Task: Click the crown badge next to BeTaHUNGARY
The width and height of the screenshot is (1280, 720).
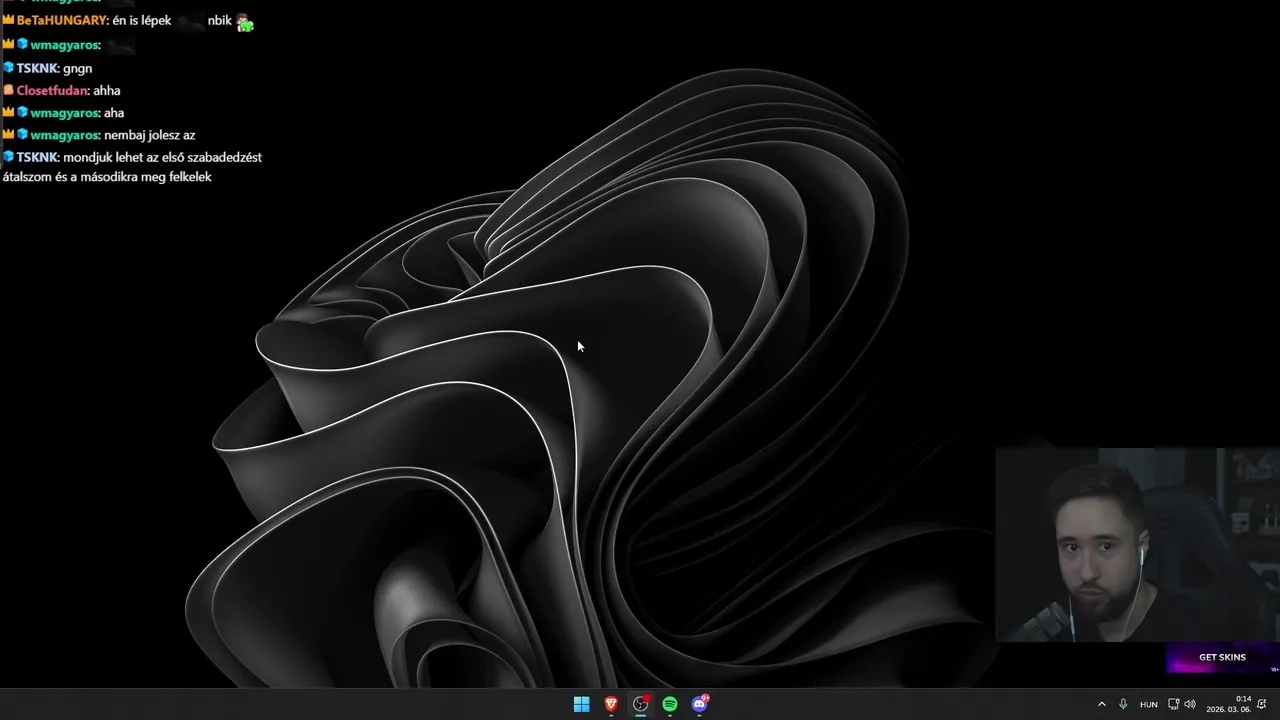Action: coord(8,20)
